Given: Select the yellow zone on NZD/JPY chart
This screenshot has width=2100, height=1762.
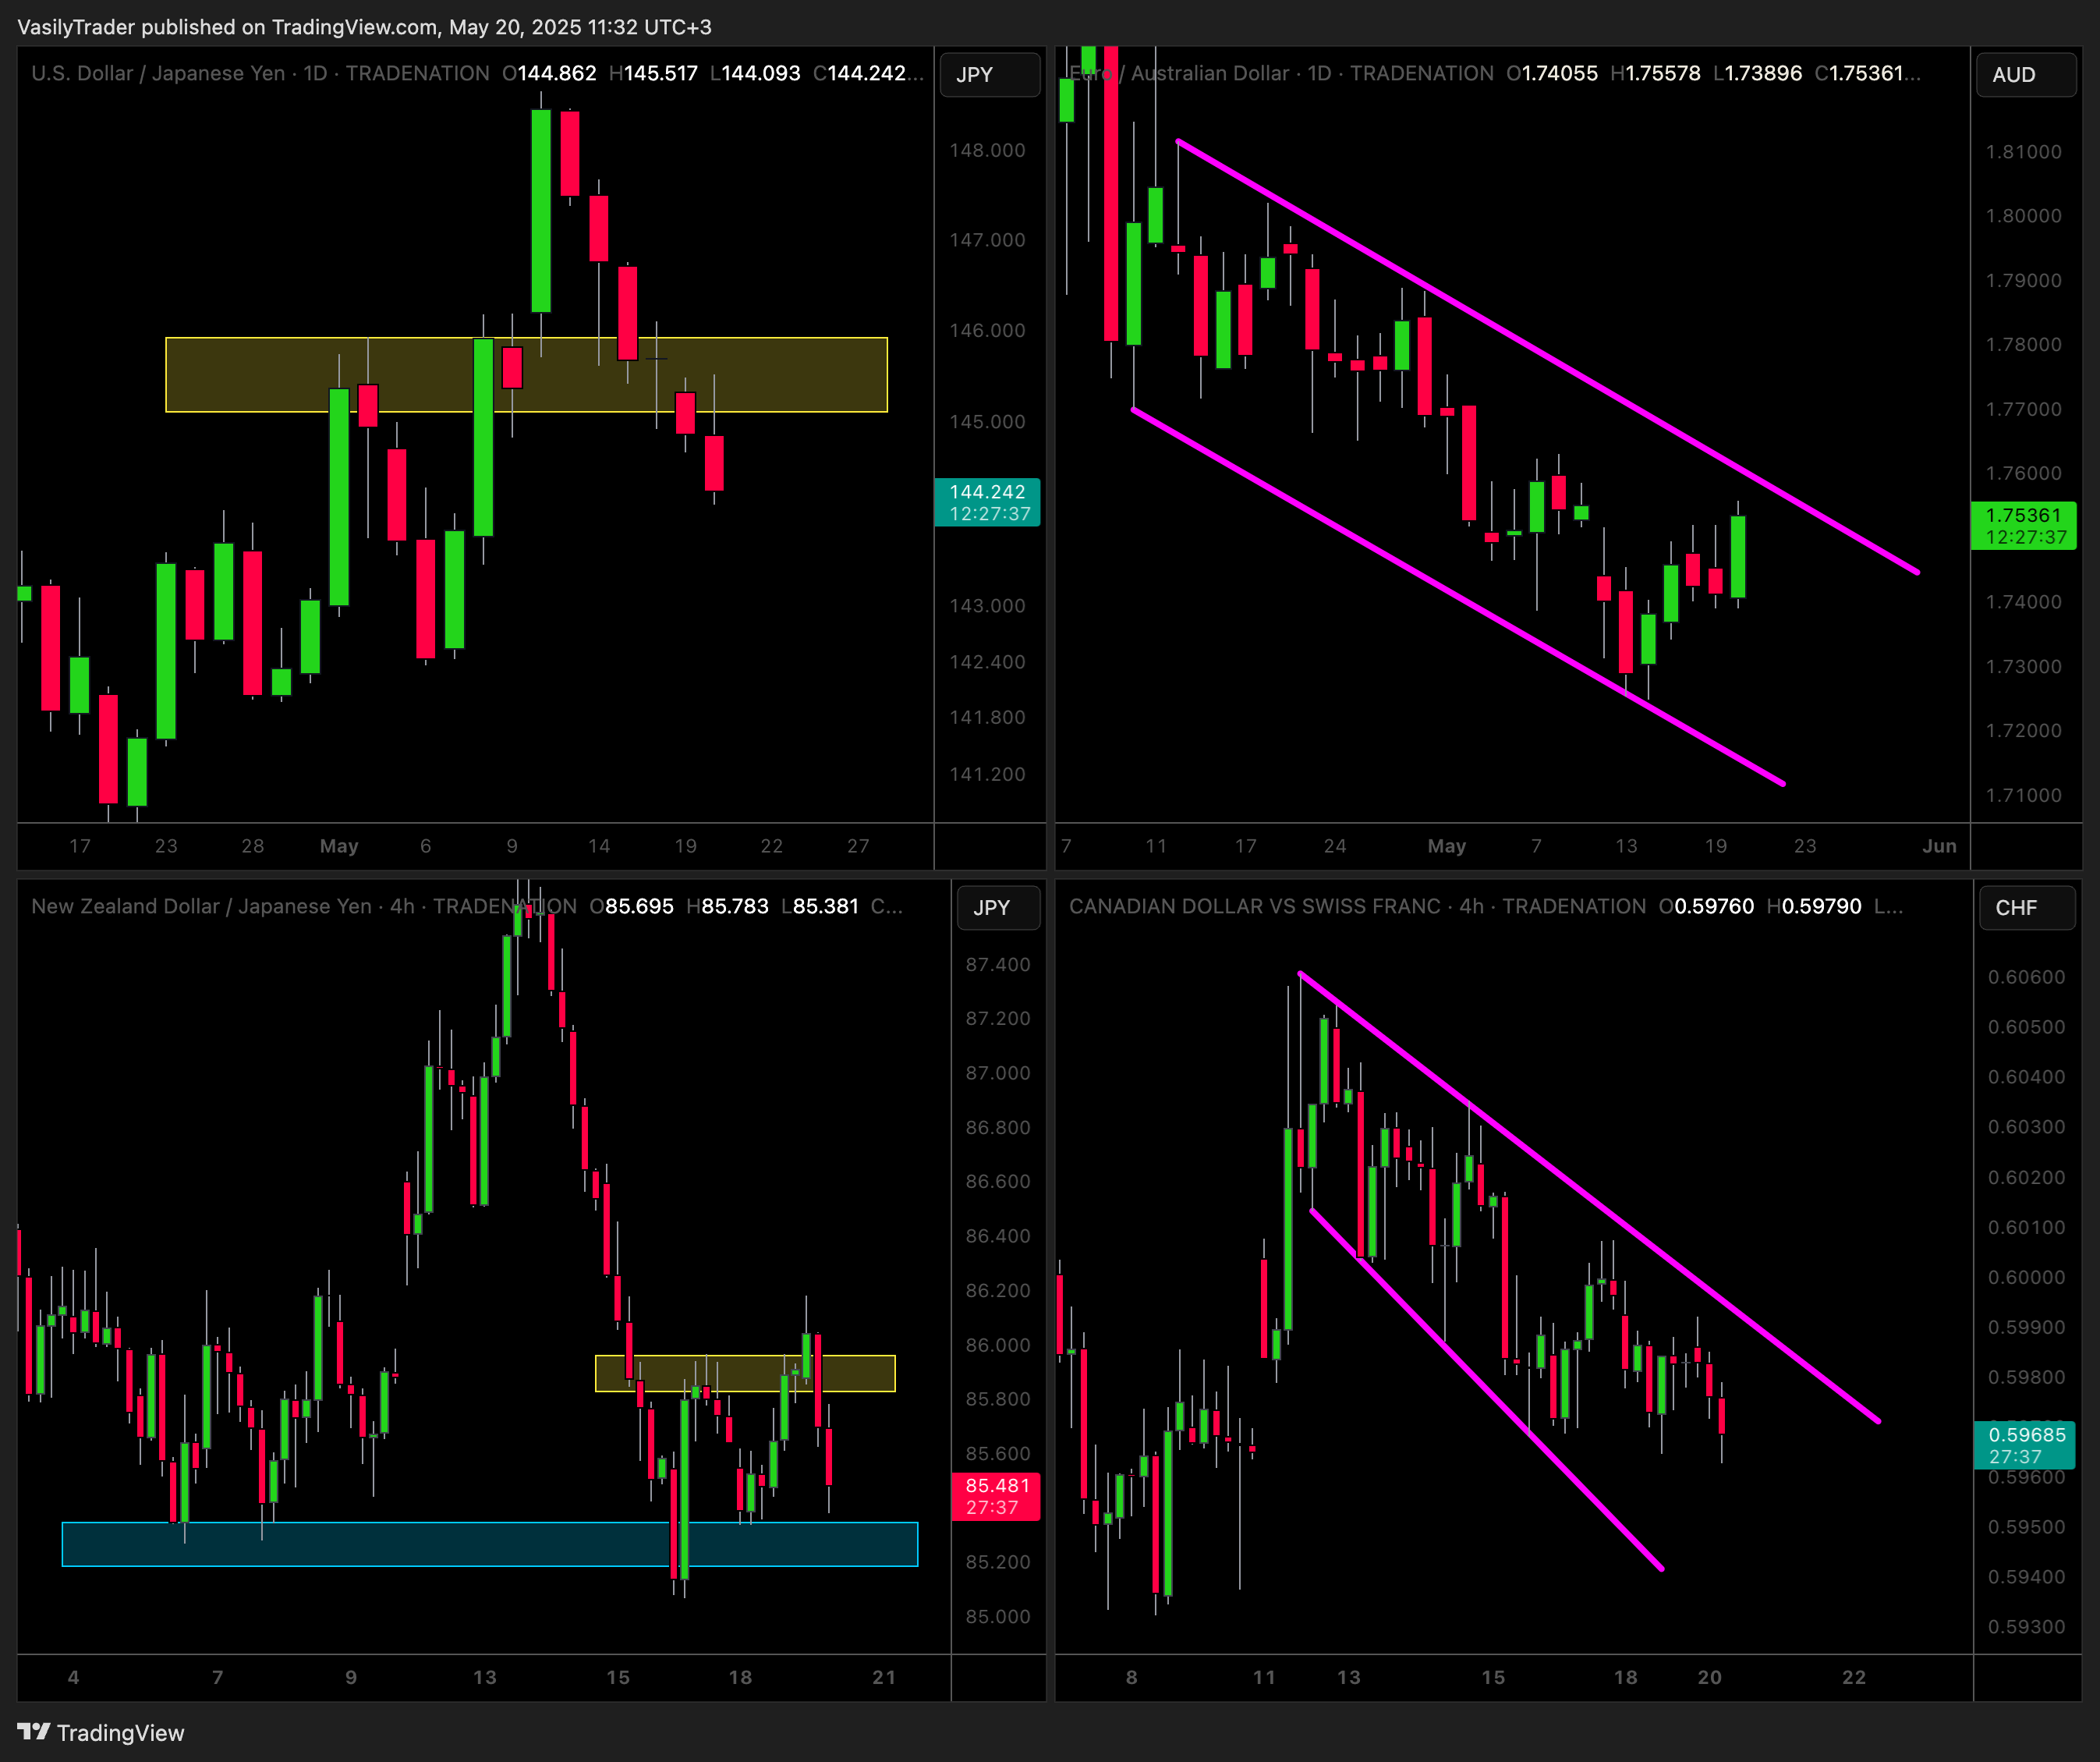Looking at the screenshot, I should coord(745,1373).
